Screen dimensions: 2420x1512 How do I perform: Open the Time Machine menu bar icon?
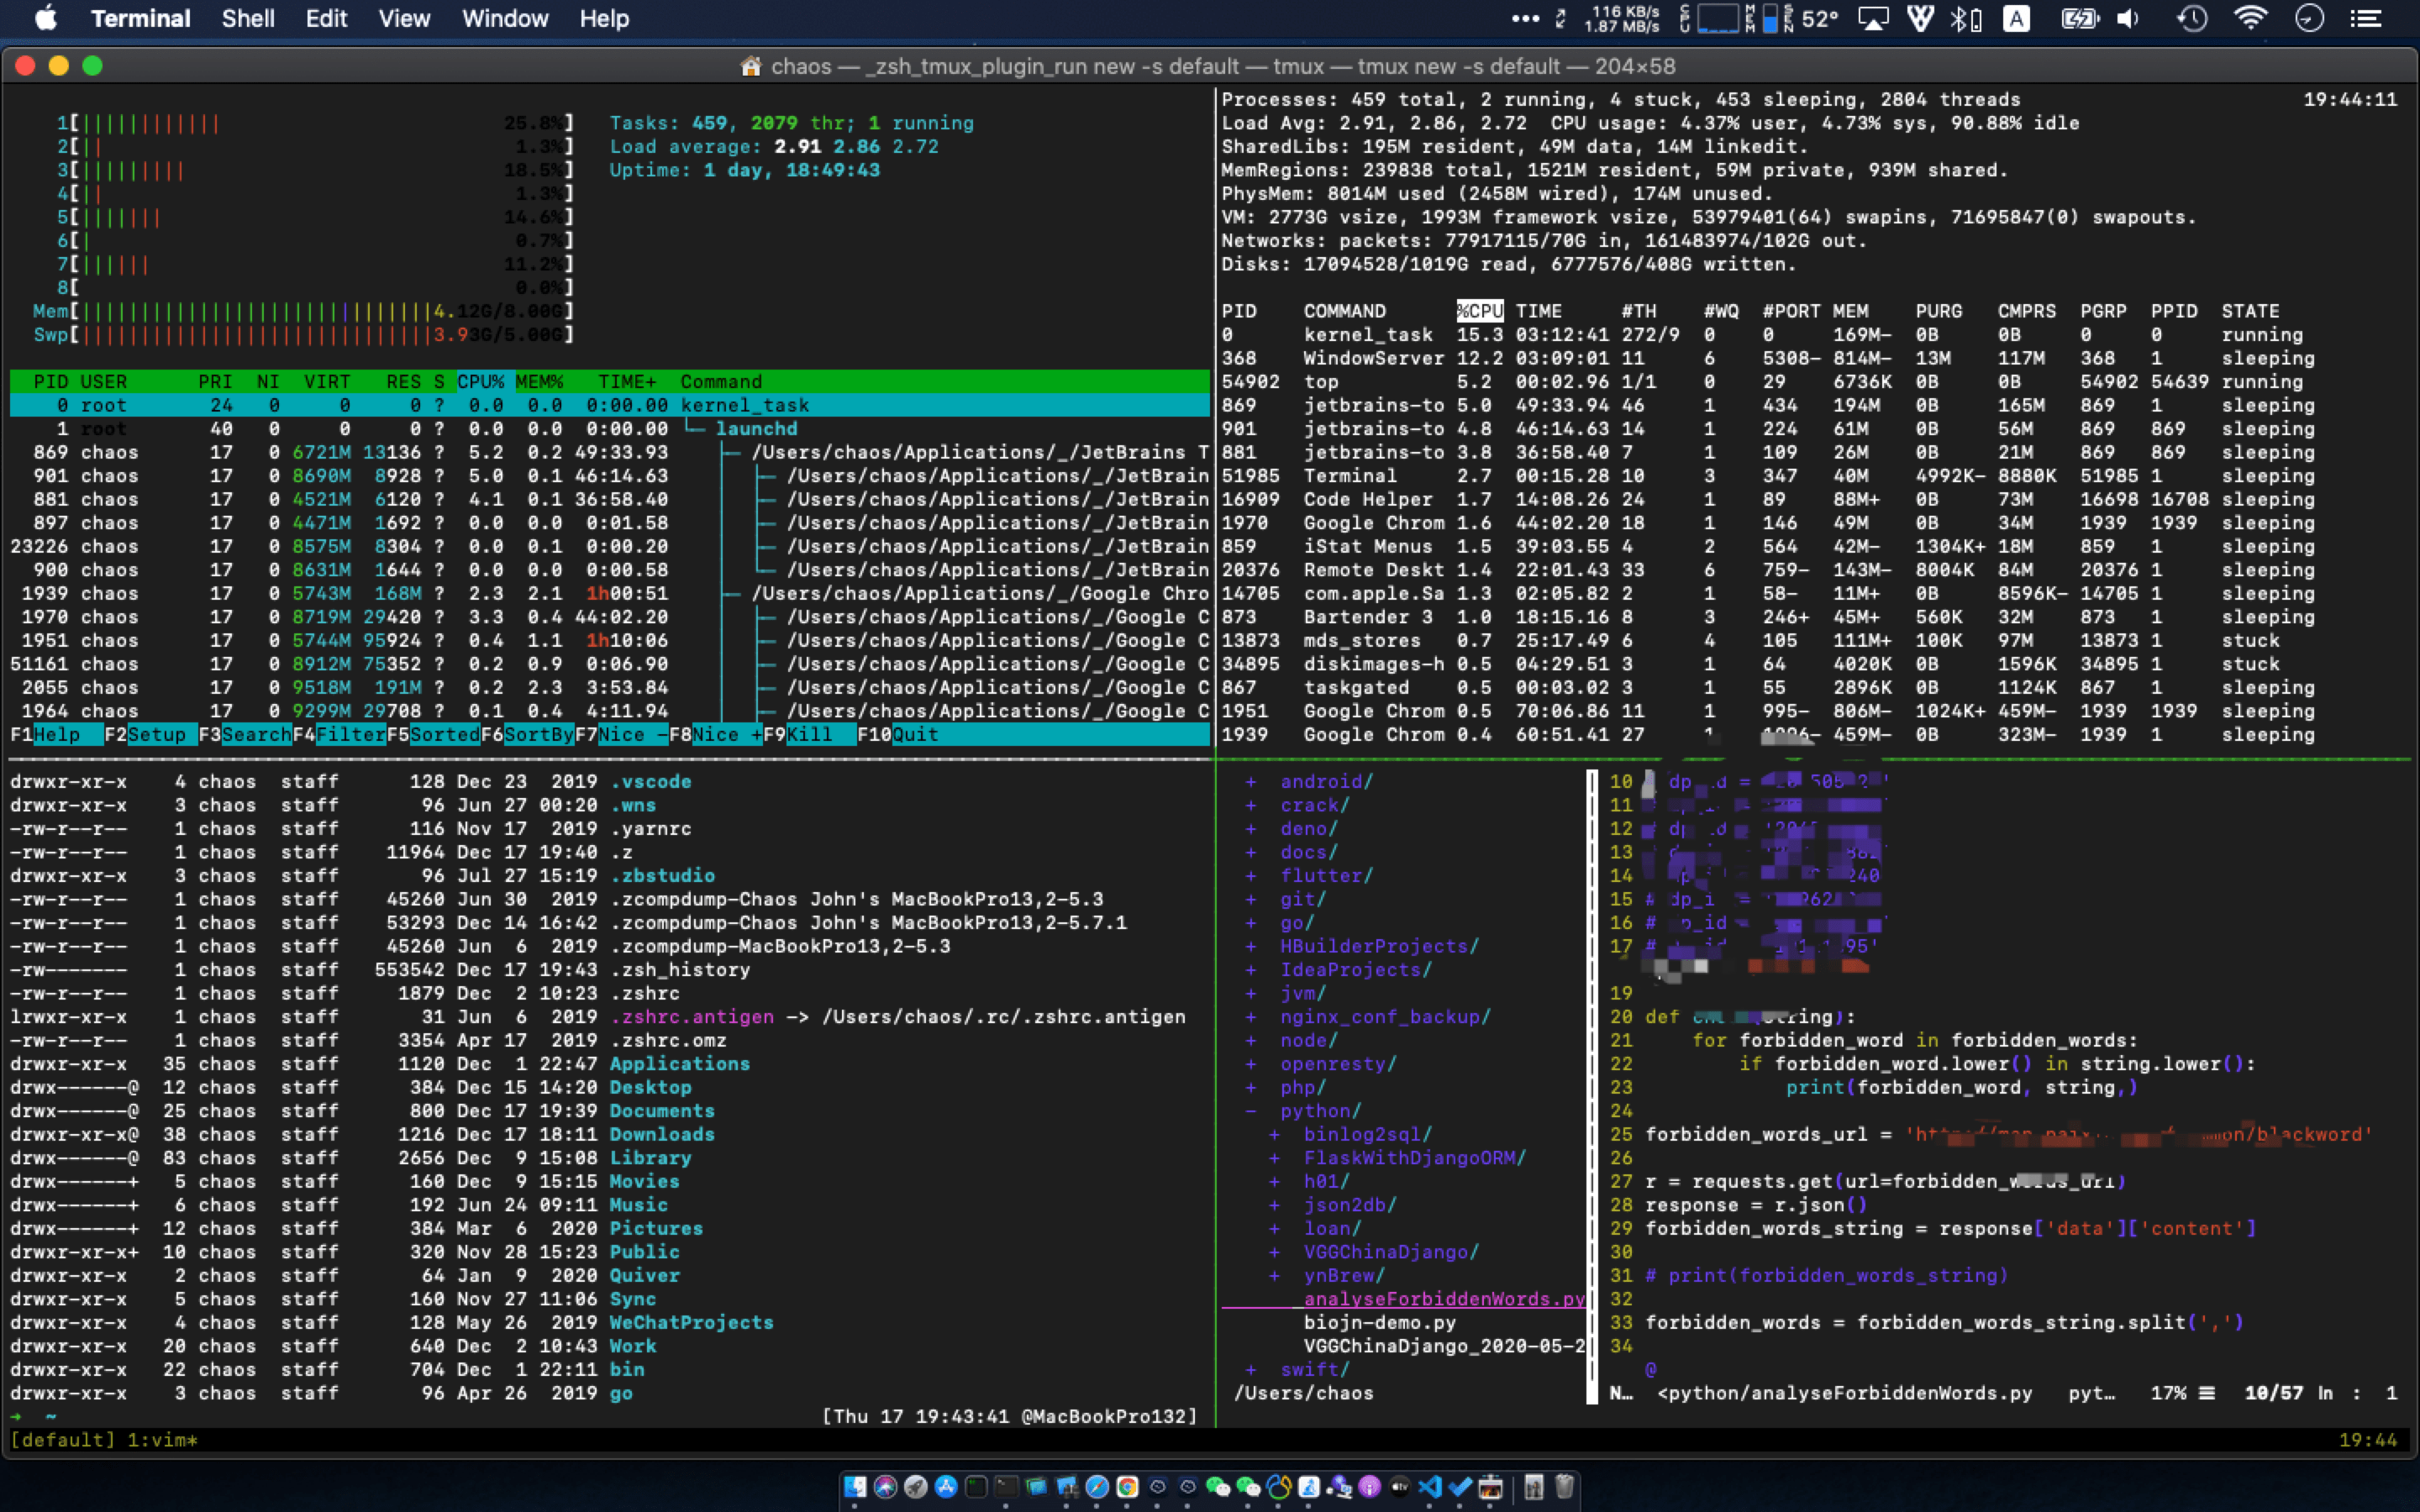[2192, 18]
